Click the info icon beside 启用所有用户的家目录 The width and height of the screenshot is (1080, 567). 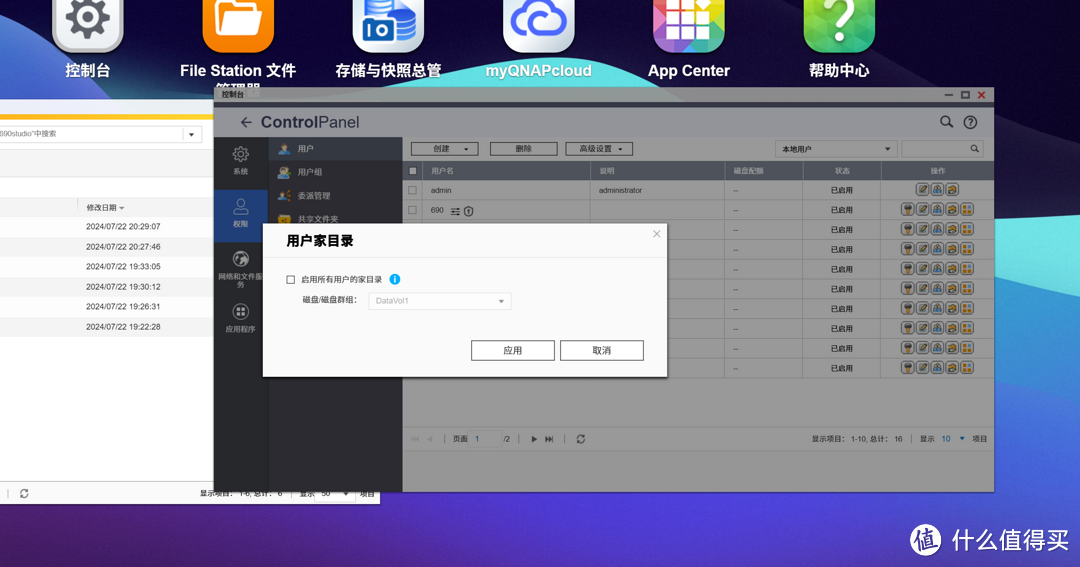coord(395,280)
